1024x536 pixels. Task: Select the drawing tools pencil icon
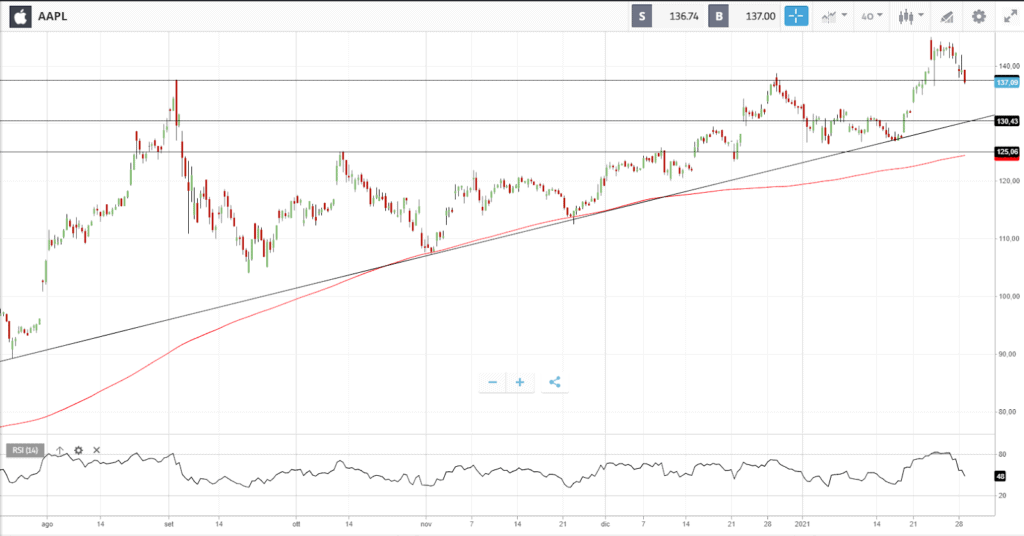click(x=946, y=17)
